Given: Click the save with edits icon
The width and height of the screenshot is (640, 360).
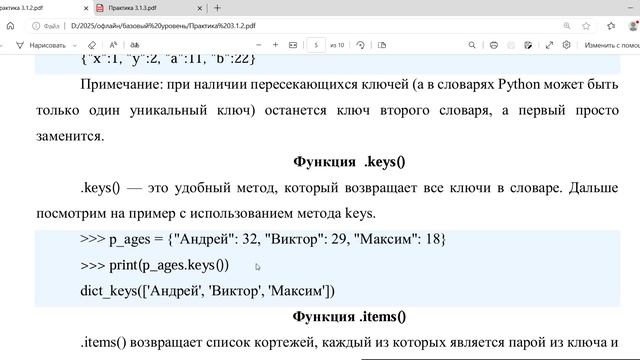Looking at the screenshot, I should (528, 45).
